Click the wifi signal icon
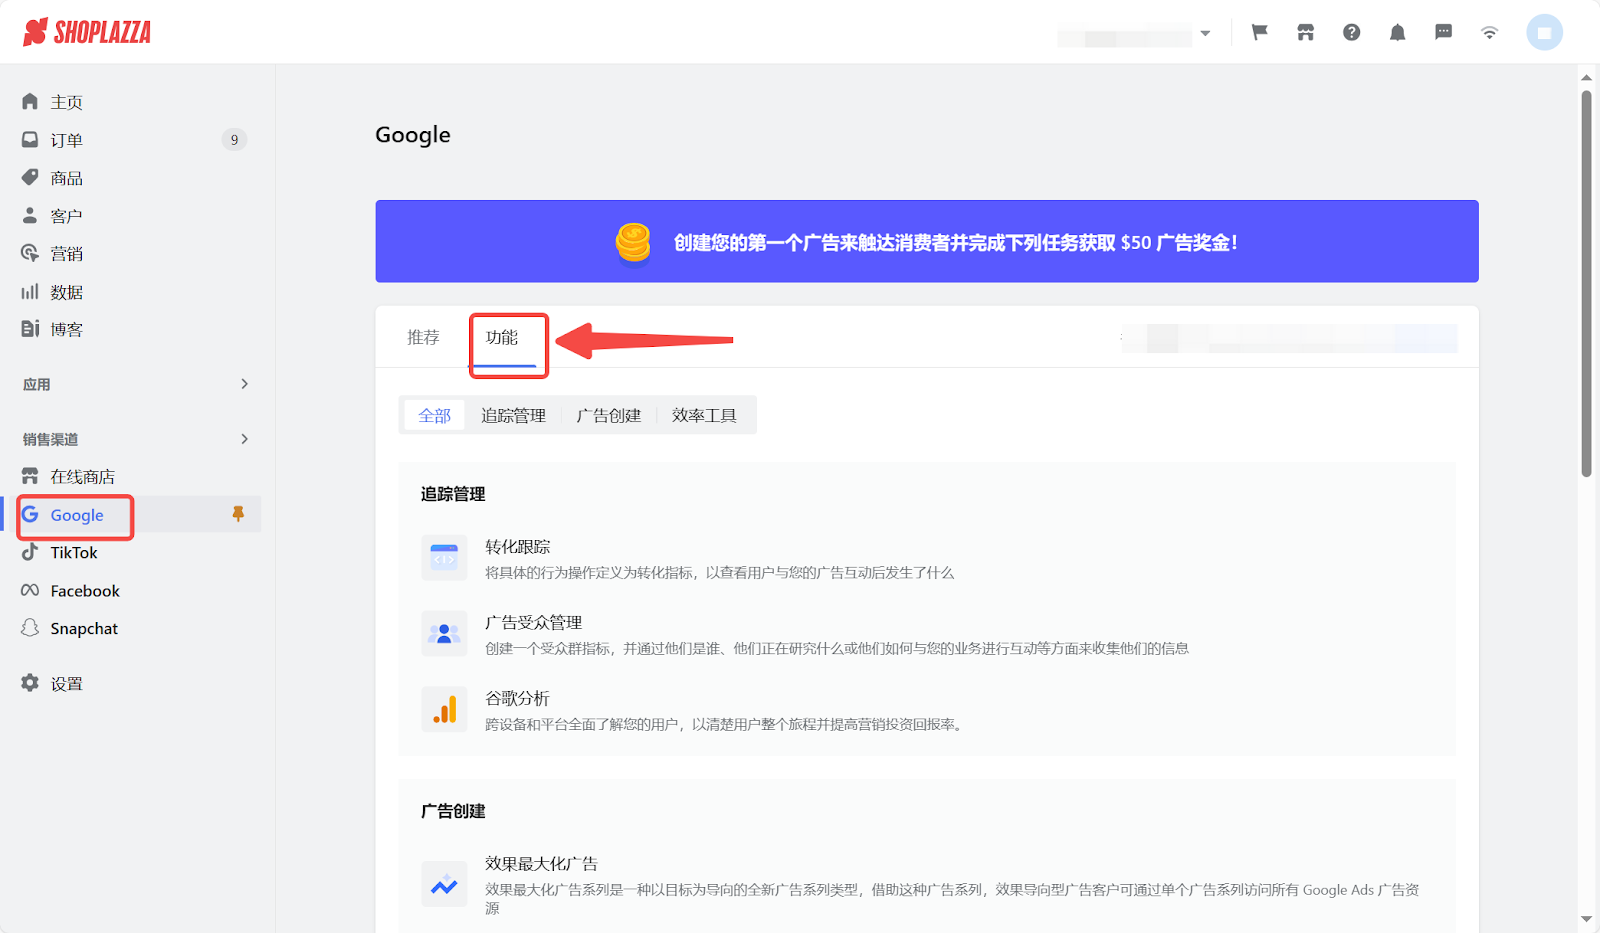The image size is (1600, 933). 1489,32
